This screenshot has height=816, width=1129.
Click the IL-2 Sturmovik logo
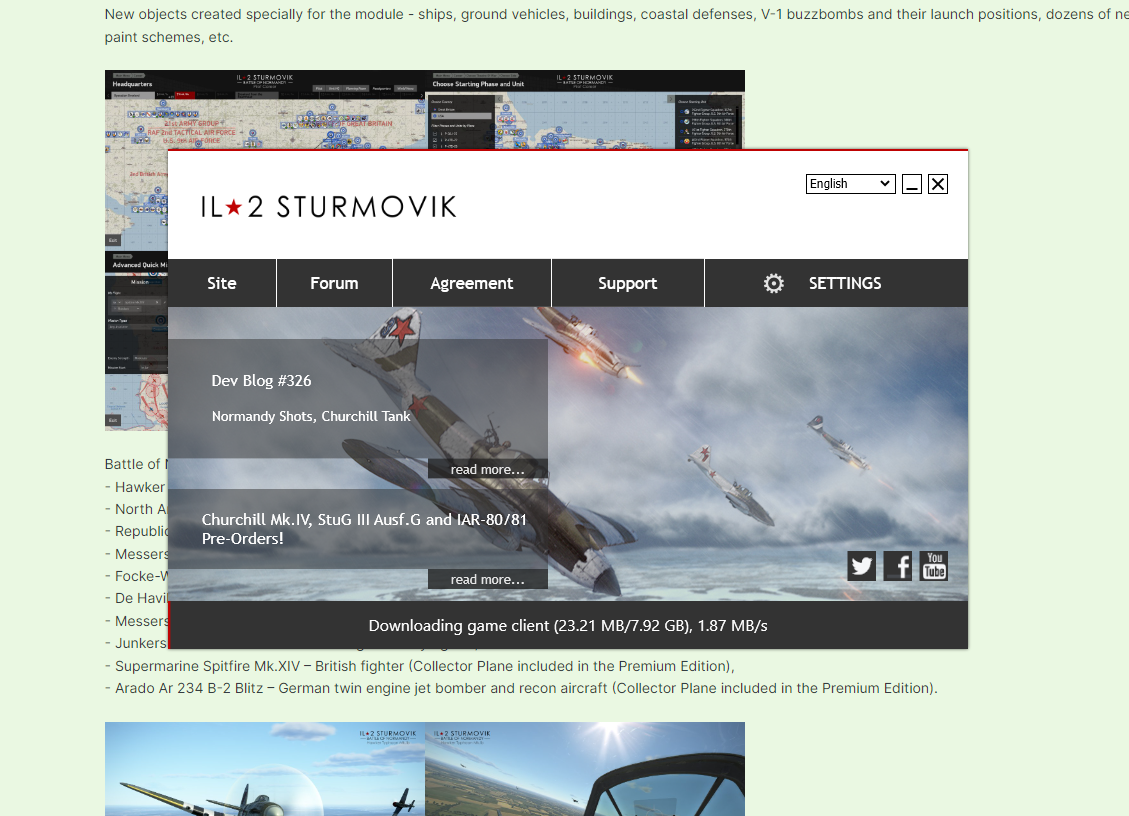(328, 207)
